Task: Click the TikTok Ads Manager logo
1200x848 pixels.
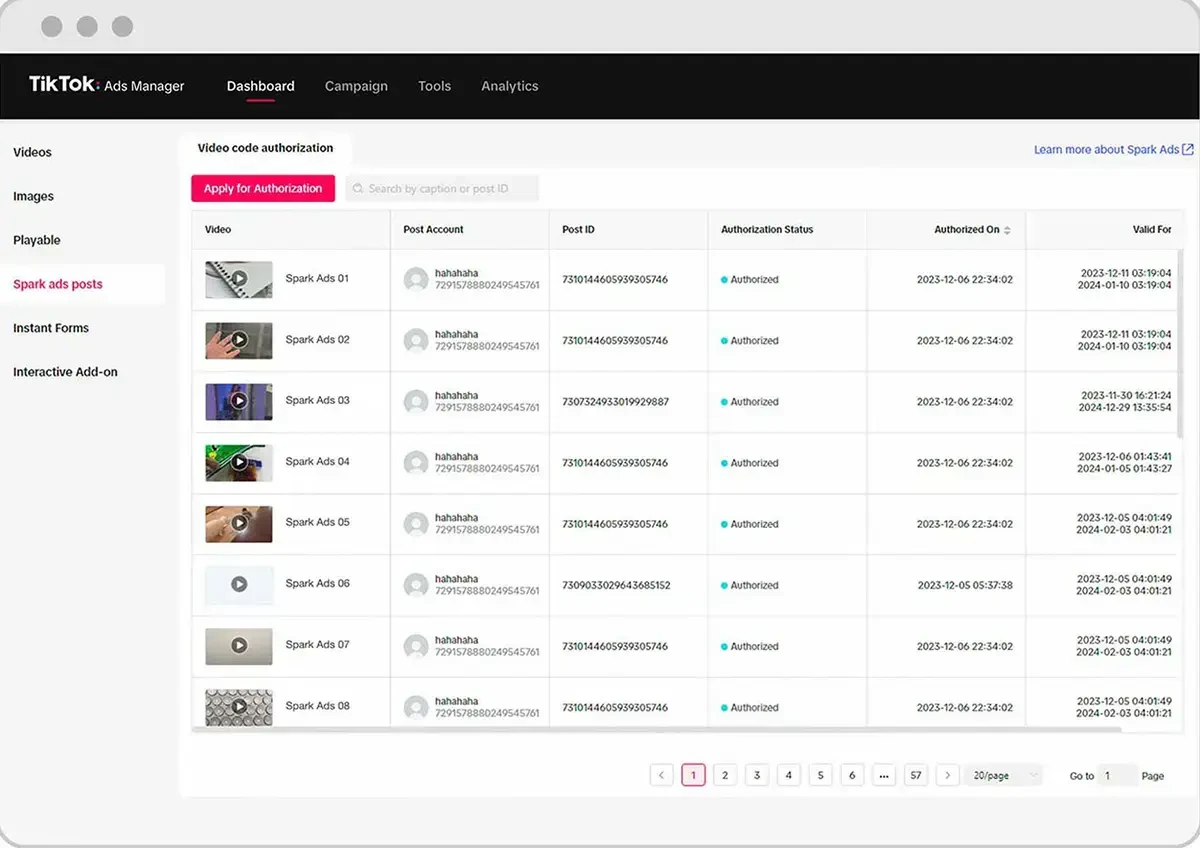Action: pos(106,85)
